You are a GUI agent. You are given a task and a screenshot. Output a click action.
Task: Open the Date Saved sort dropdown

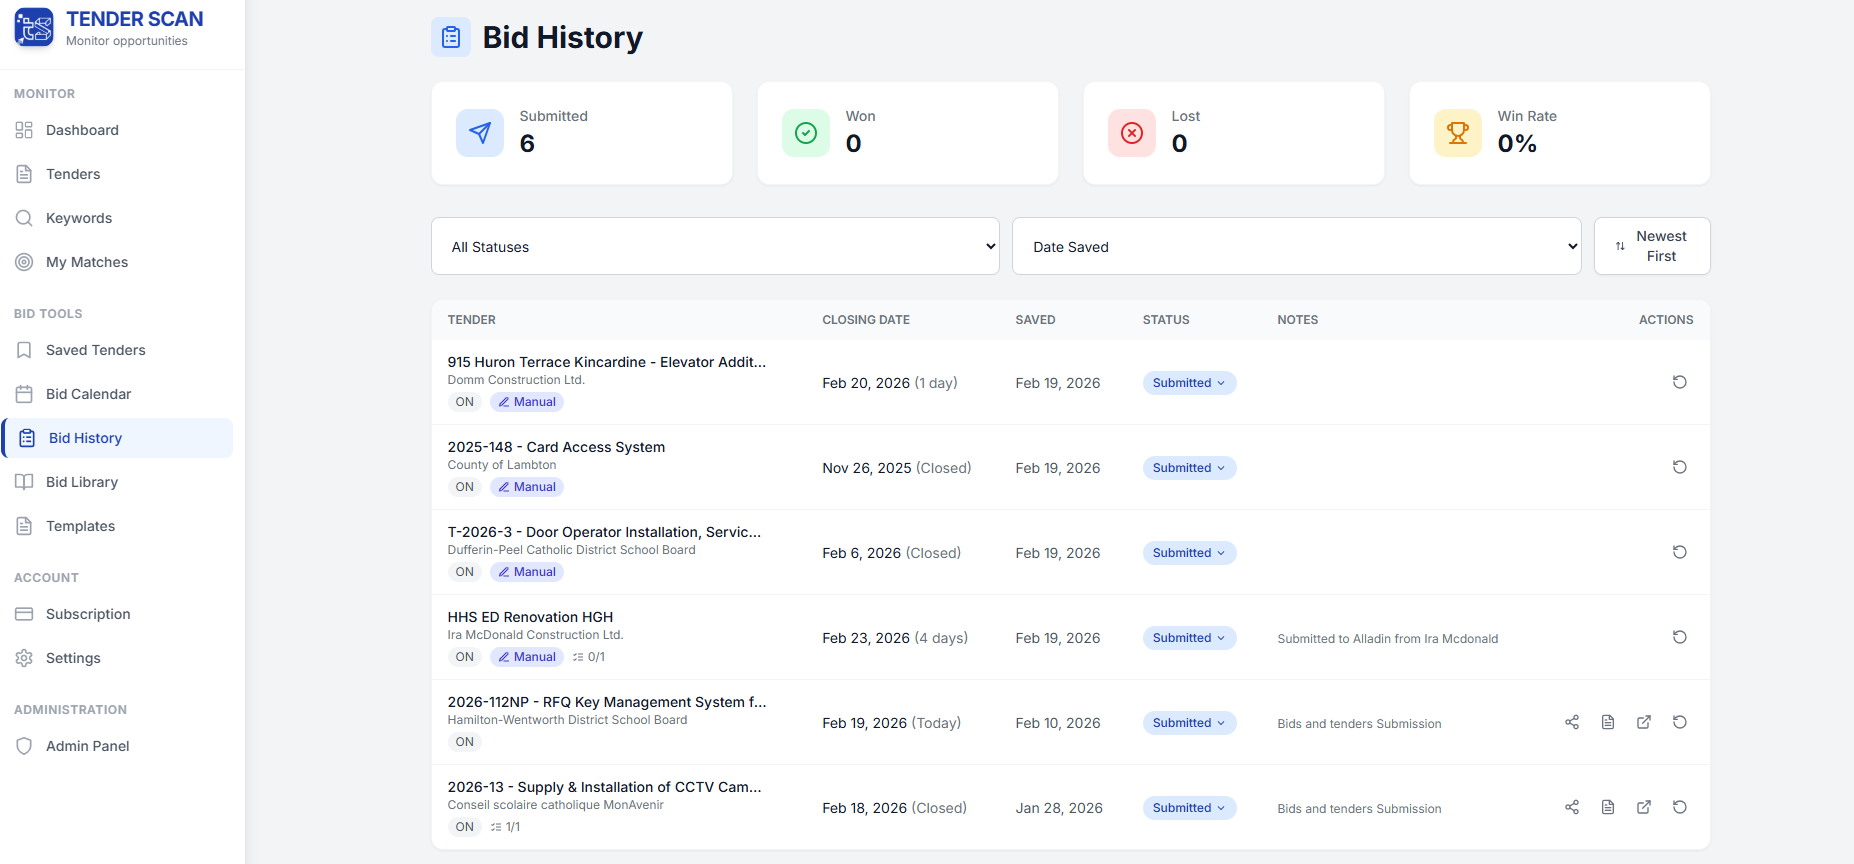coord(1297,246)
